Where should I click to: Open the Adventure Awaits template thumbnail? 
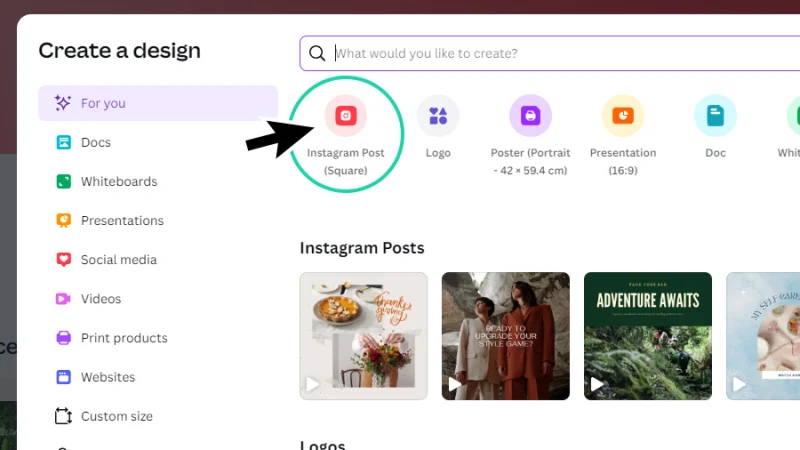click(648, 336)
